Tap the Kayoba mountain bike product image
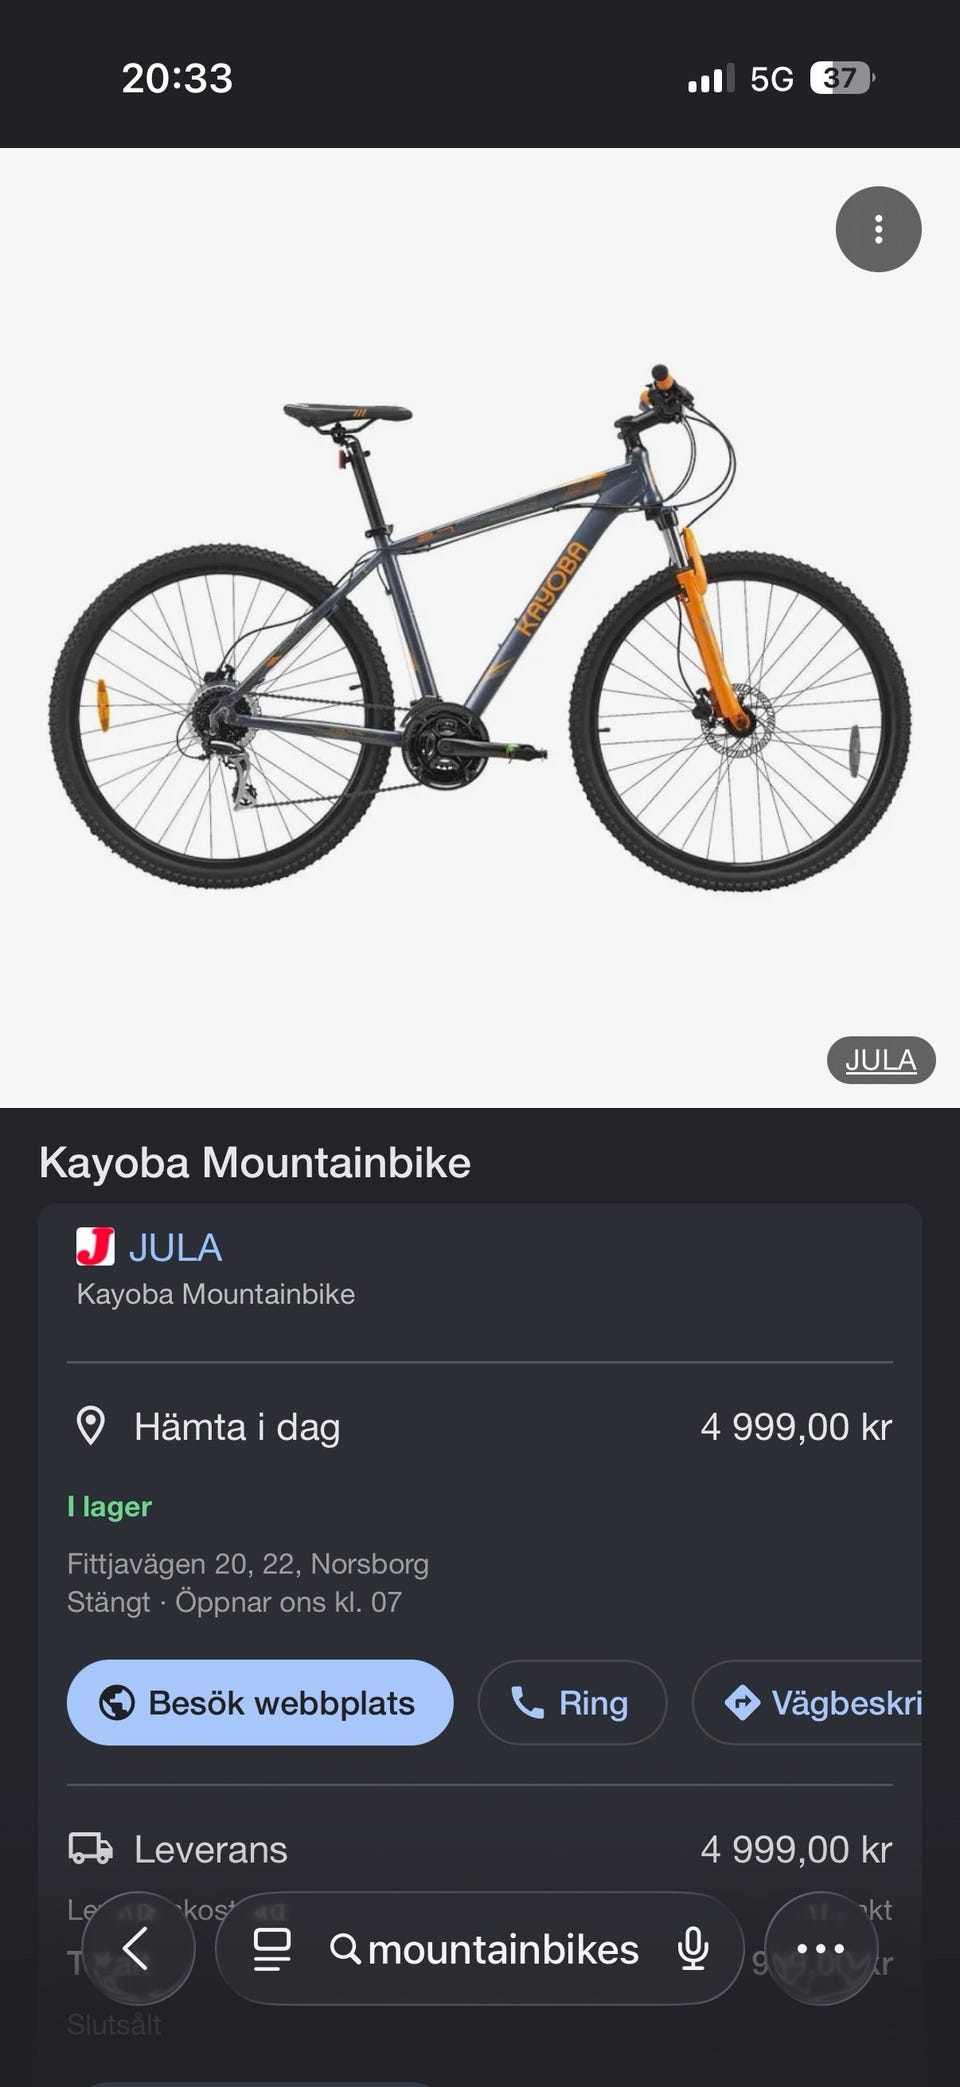The image size is (960, 2087). [480, 627]
